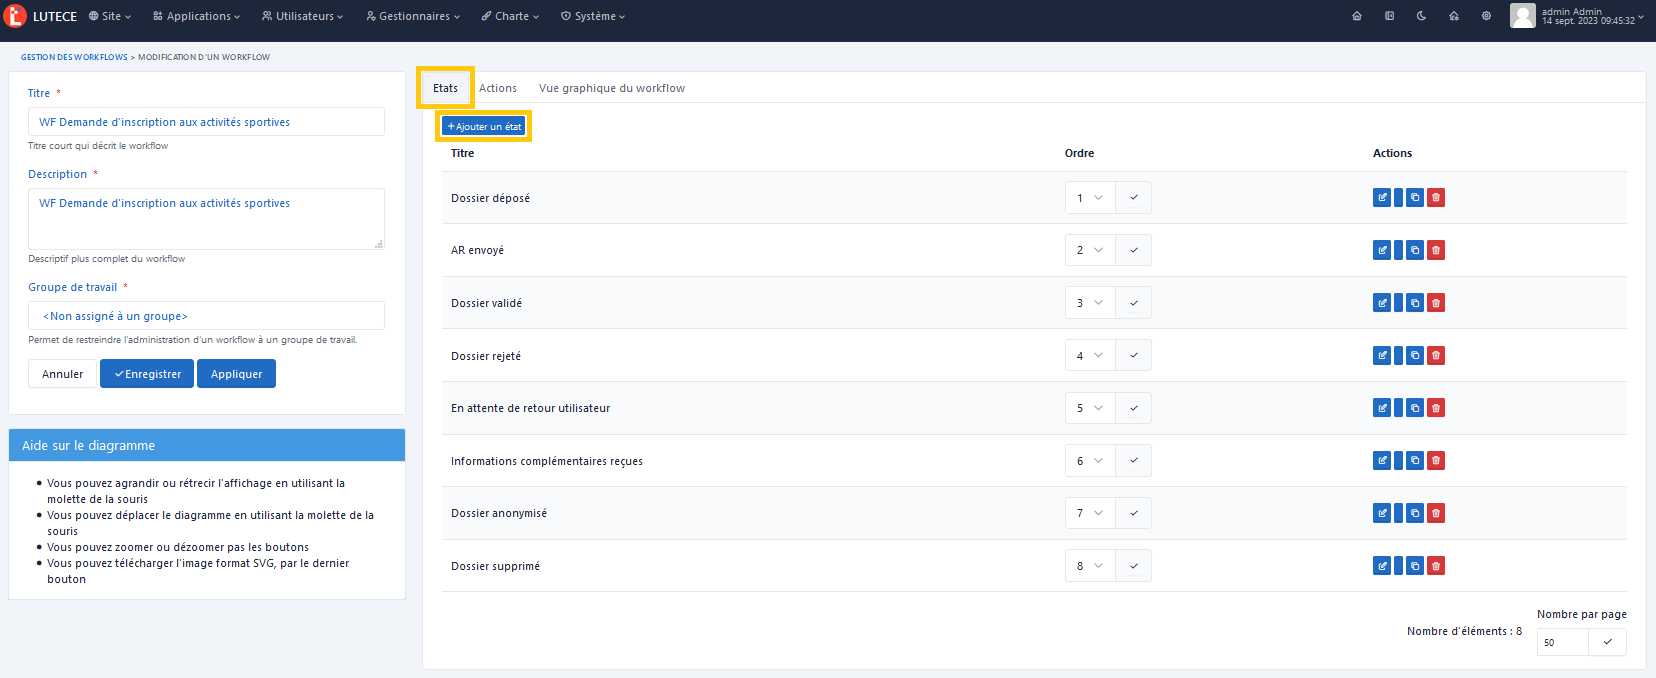
Task: Delete the "Dossier rejeté" state
Action: pyautogui.click(x=1436, y=355)
